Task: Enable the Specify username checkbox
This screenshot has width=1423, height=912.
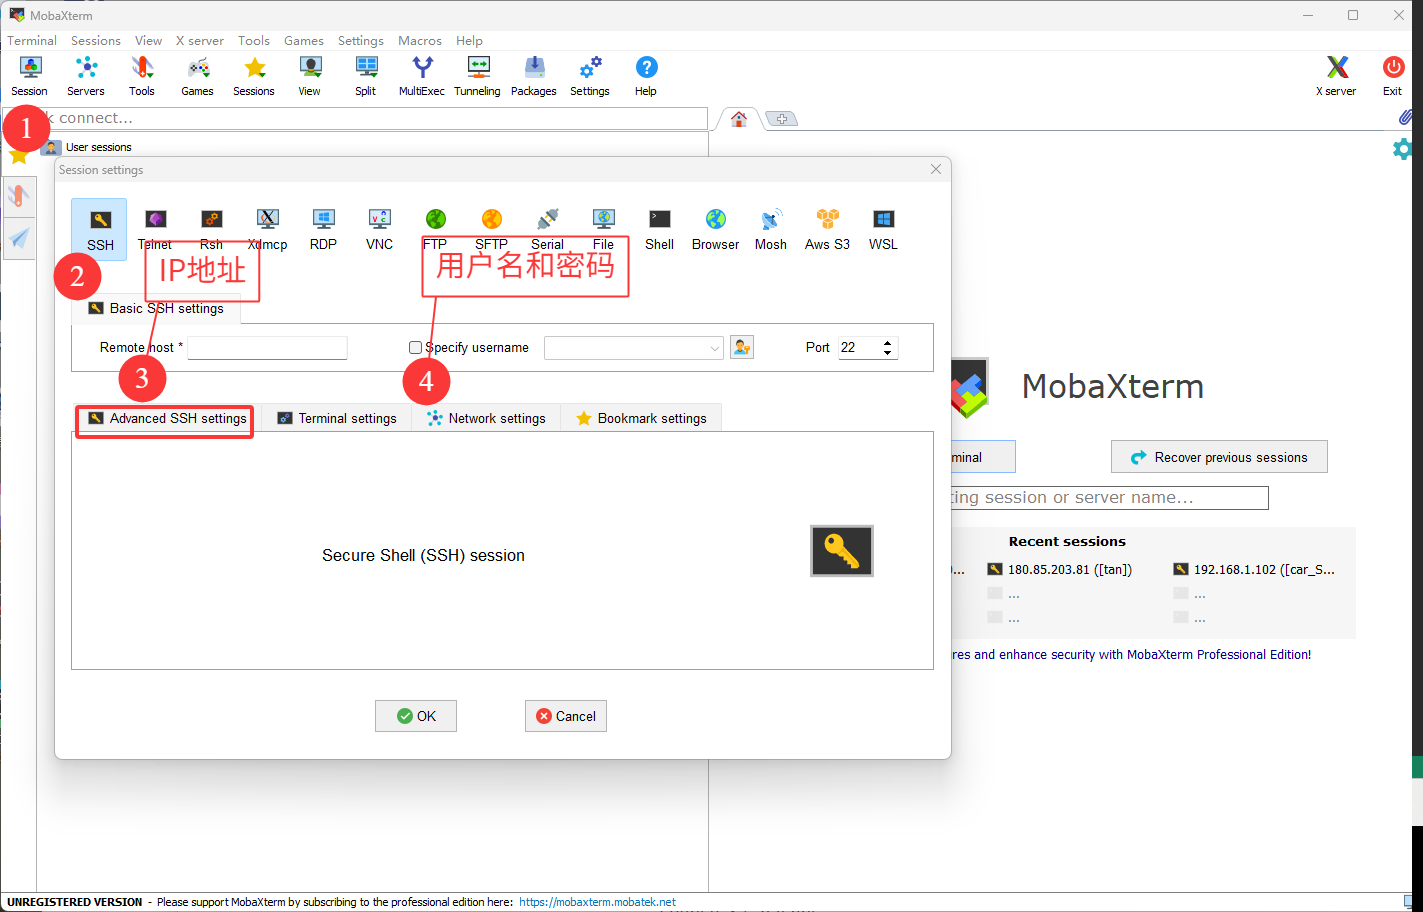Action: [x=415, y=347]
